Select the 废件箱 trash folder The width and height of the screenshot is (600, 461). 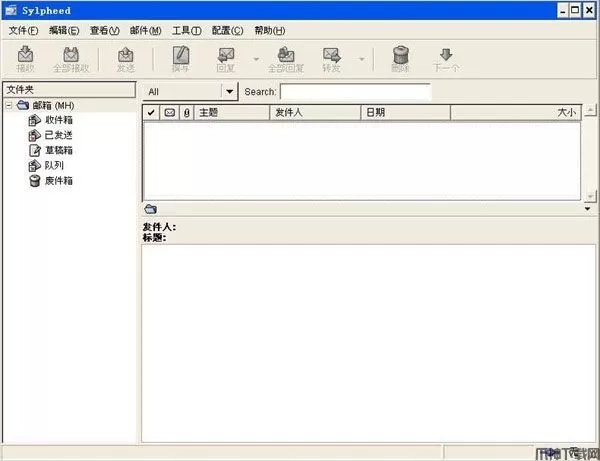[51, 181]
